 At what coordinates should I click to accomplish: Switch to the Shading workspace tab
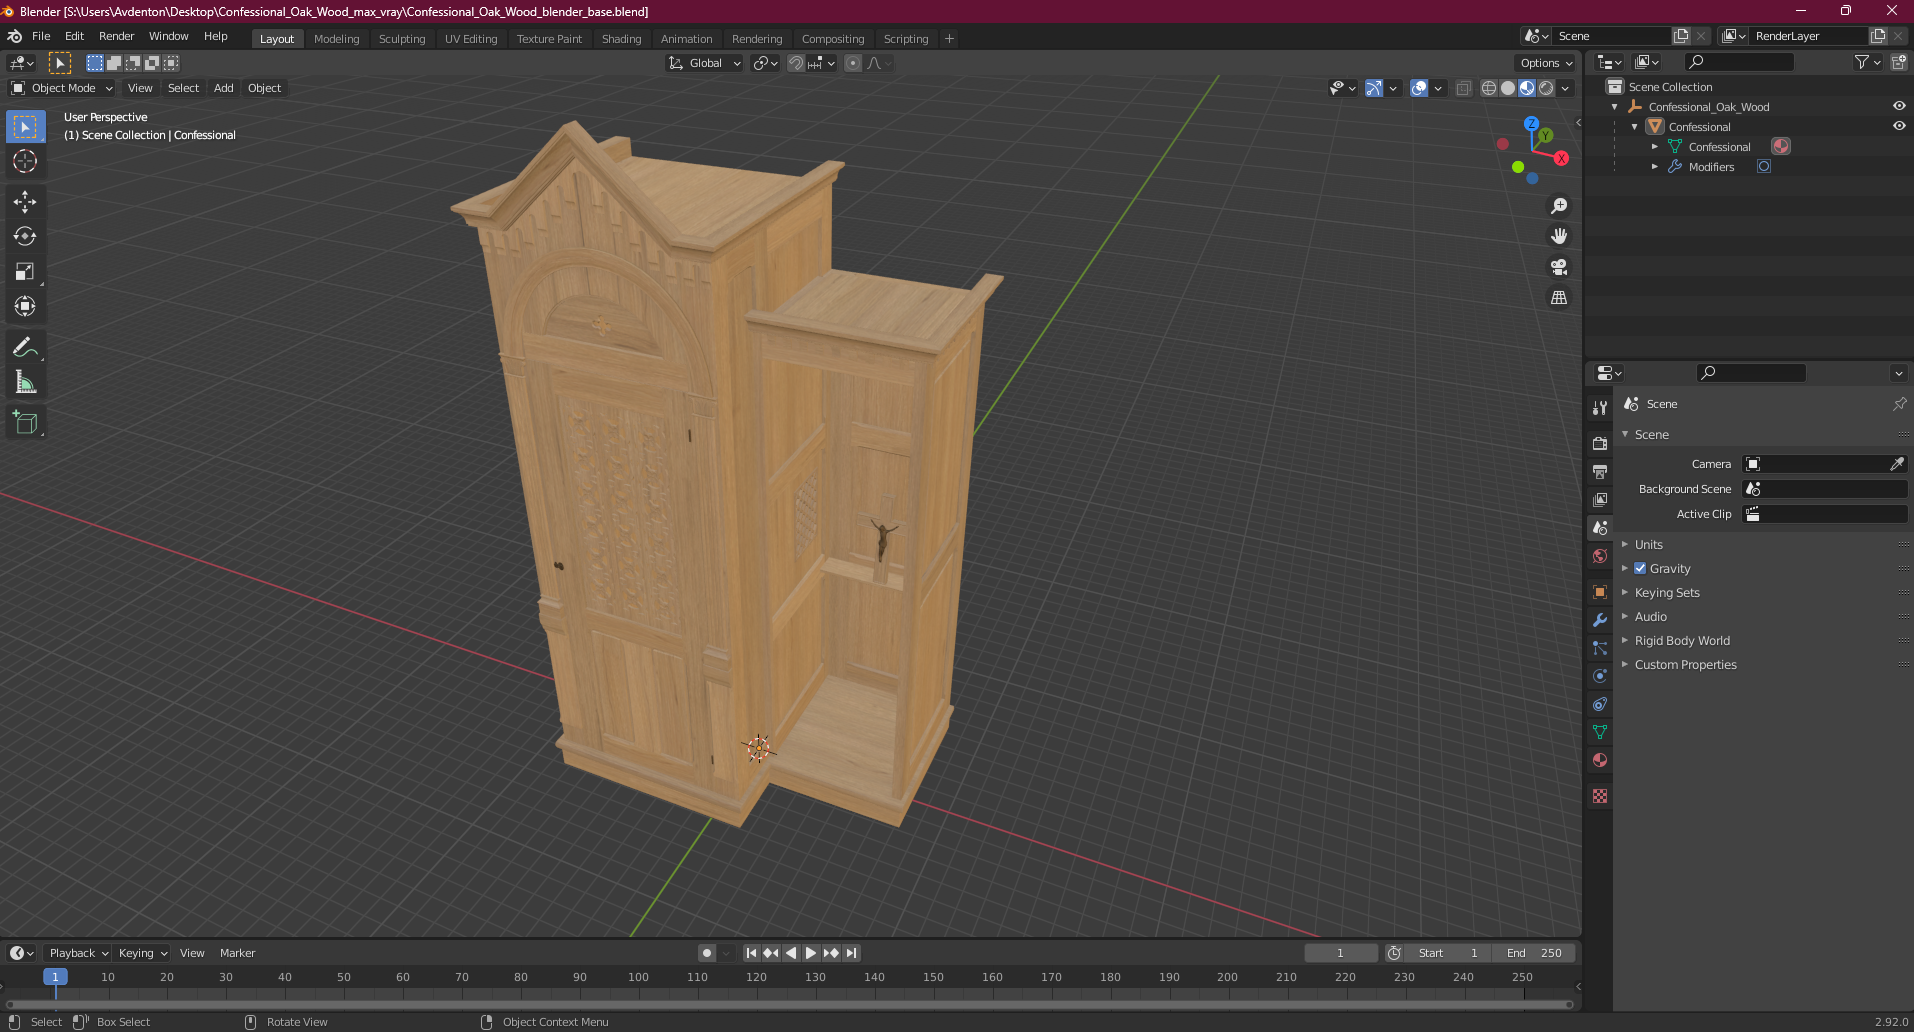tap(621, 39)
